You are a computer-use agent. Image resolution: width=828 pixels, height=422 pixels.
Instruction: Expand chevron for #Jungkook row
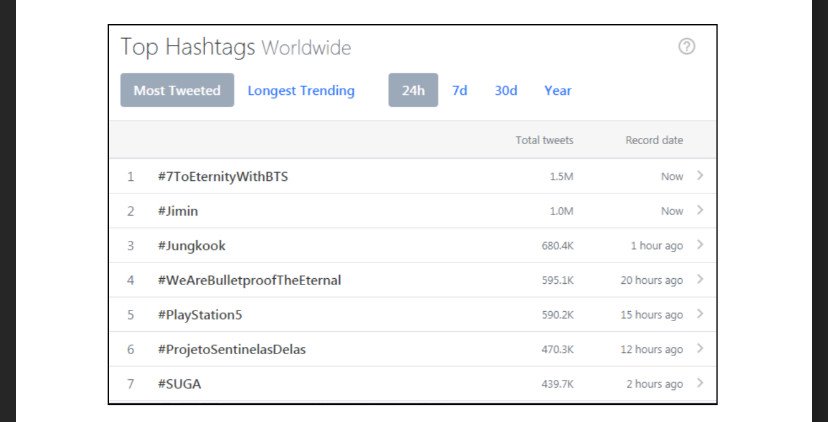click(700, 245)
